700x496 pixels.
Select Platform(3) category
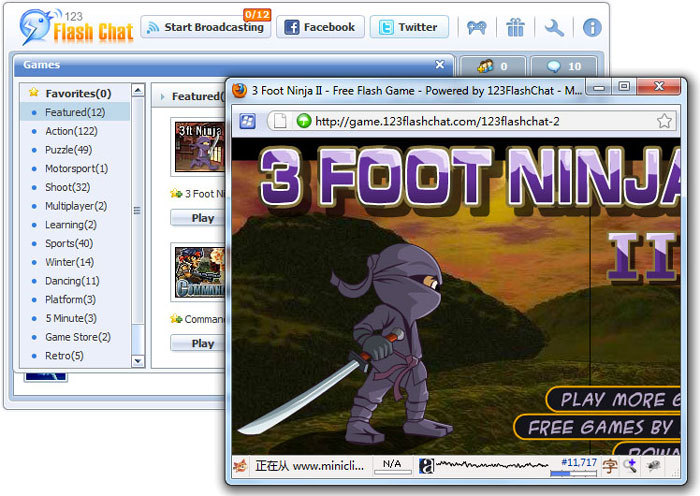pyautogui.click(x=75, y=300)
